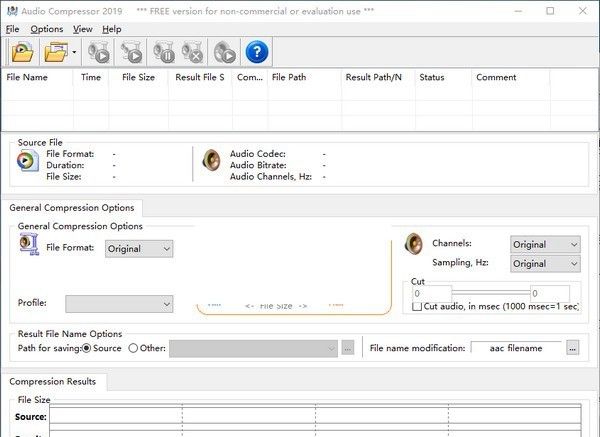This screenshot has height=437, width=600.
Task: Select the Other path radio button
Action: click(x=133, y=348)
